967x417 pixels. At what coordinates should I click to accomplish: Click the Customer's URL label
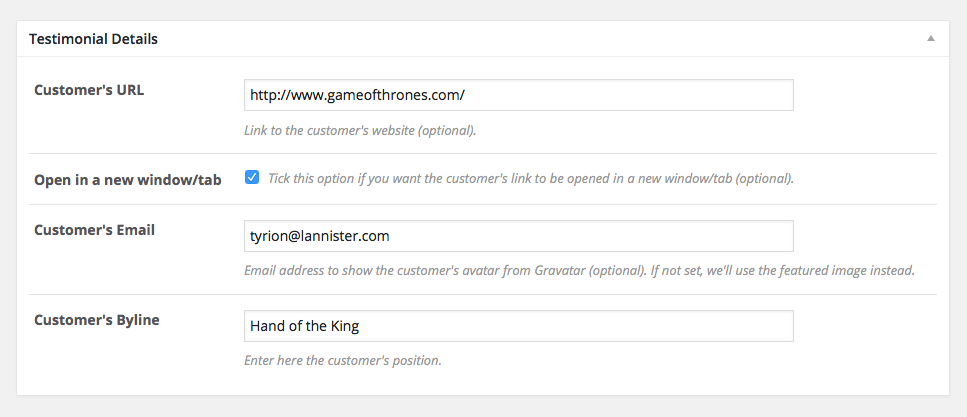point(89,90)
